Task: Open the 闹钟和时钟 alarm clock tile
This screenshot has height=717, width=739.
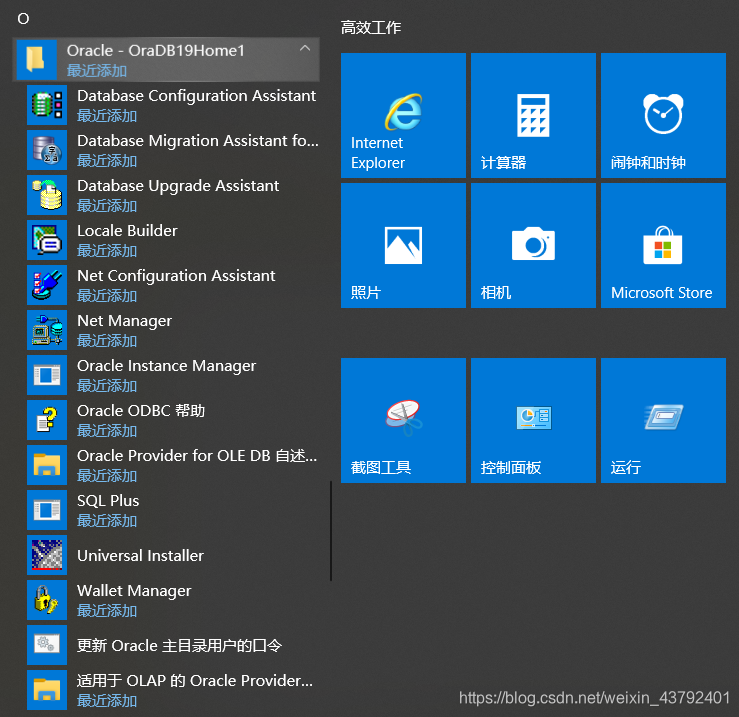Action: coord(663,115)
